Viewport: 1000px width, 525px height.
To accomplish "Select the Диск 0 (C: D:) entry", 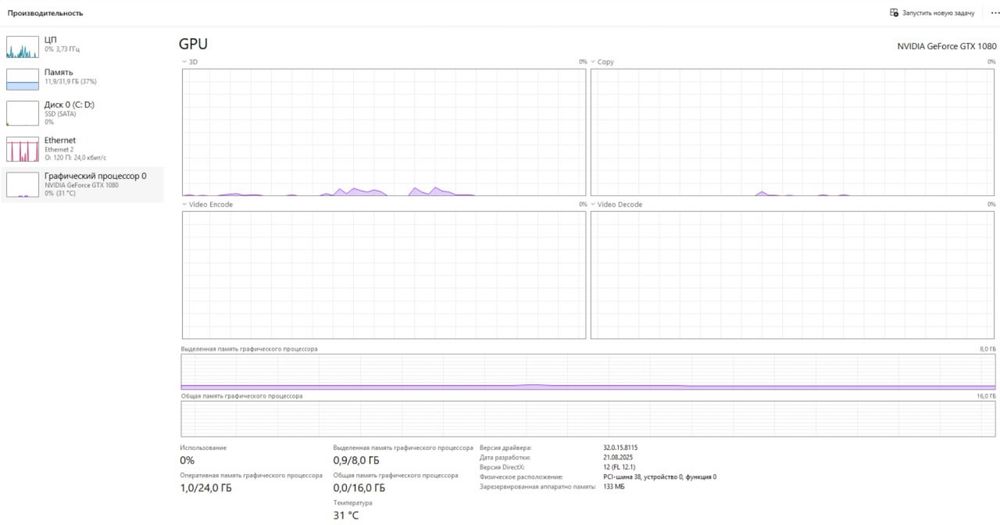I will (82, 112).
